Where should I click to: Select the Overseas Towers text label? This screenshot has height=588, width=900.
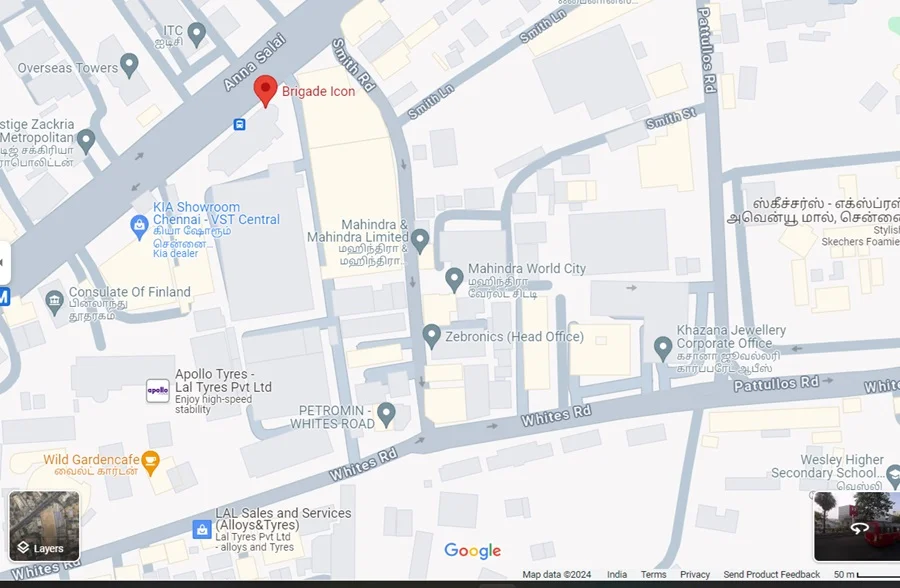pos(68,68)
